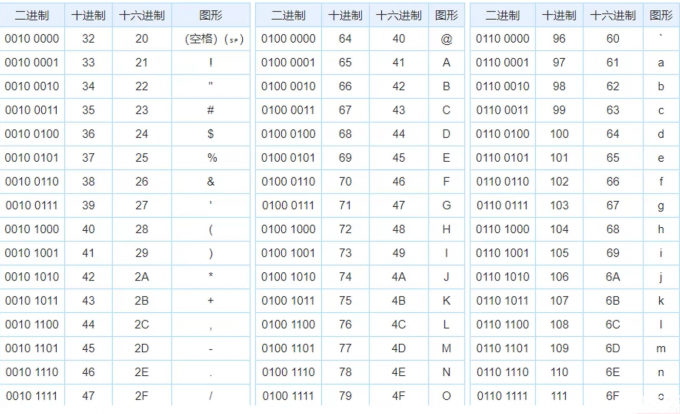Click the @ symbol cell
Viewport: 680px width, 414px height.
tap(446, 39)
